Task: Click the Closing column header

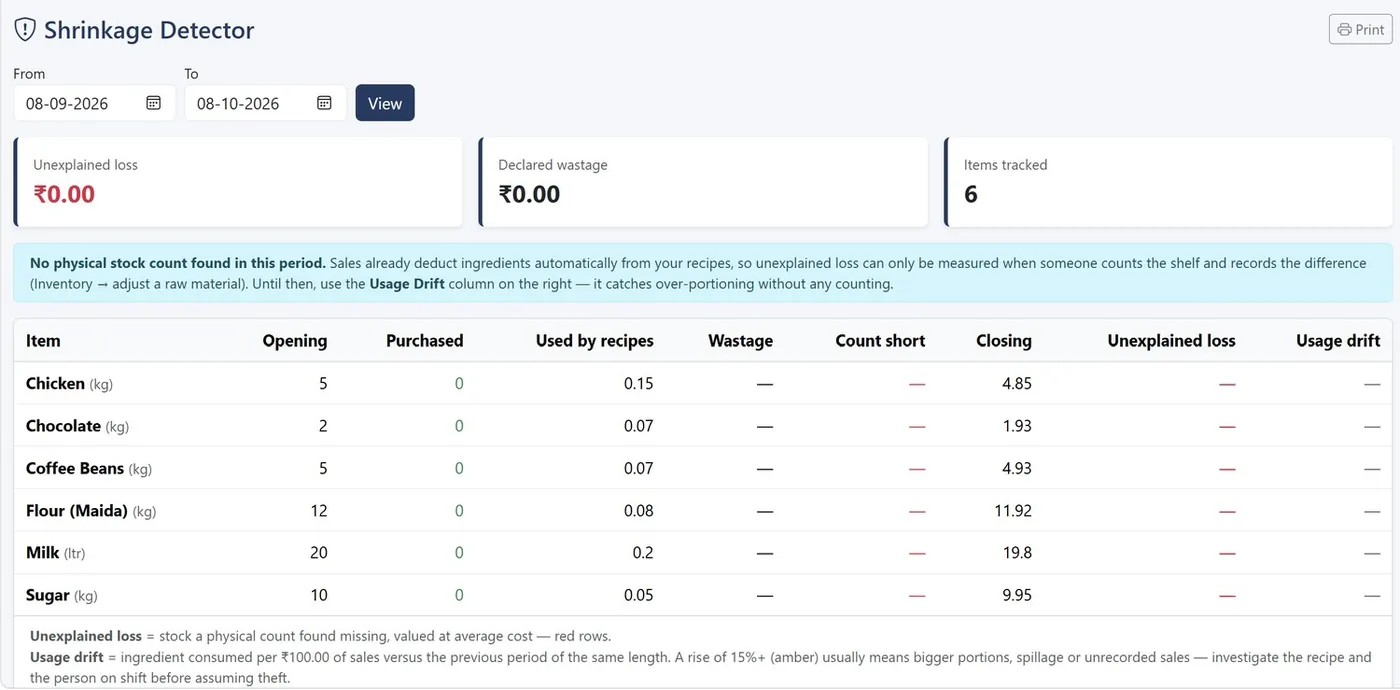Action: coord(1004,341)
